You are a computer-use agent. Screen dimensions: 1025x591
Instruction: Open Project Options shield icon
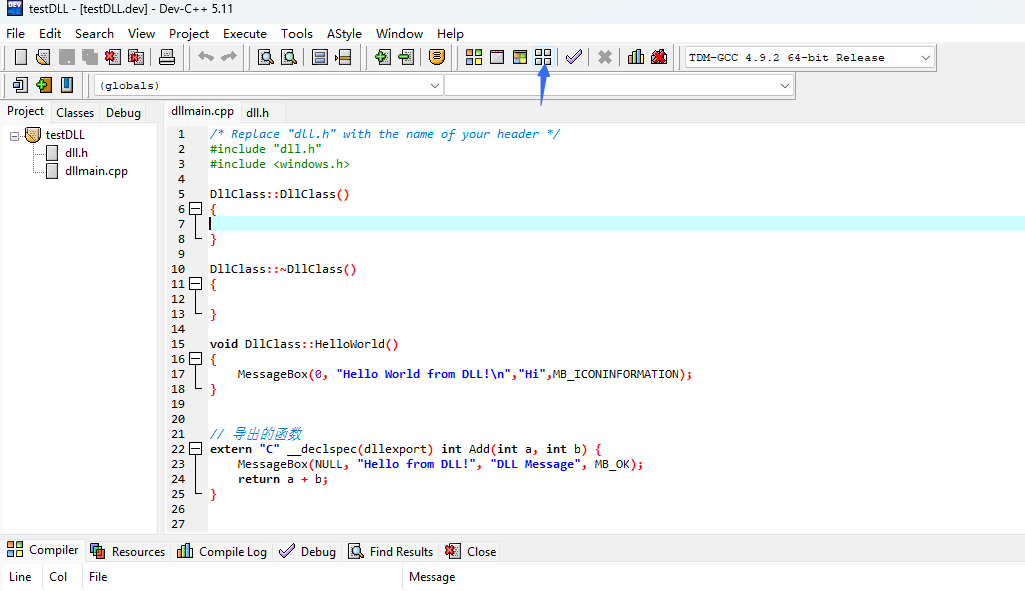click(437, 58)
